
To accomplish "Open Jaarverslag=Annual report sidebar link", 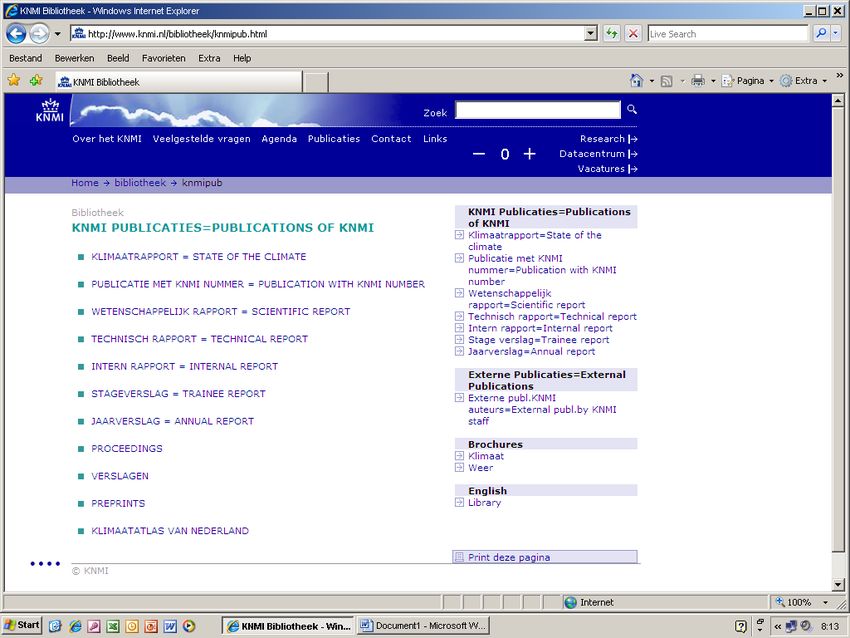I will [532, 351].
